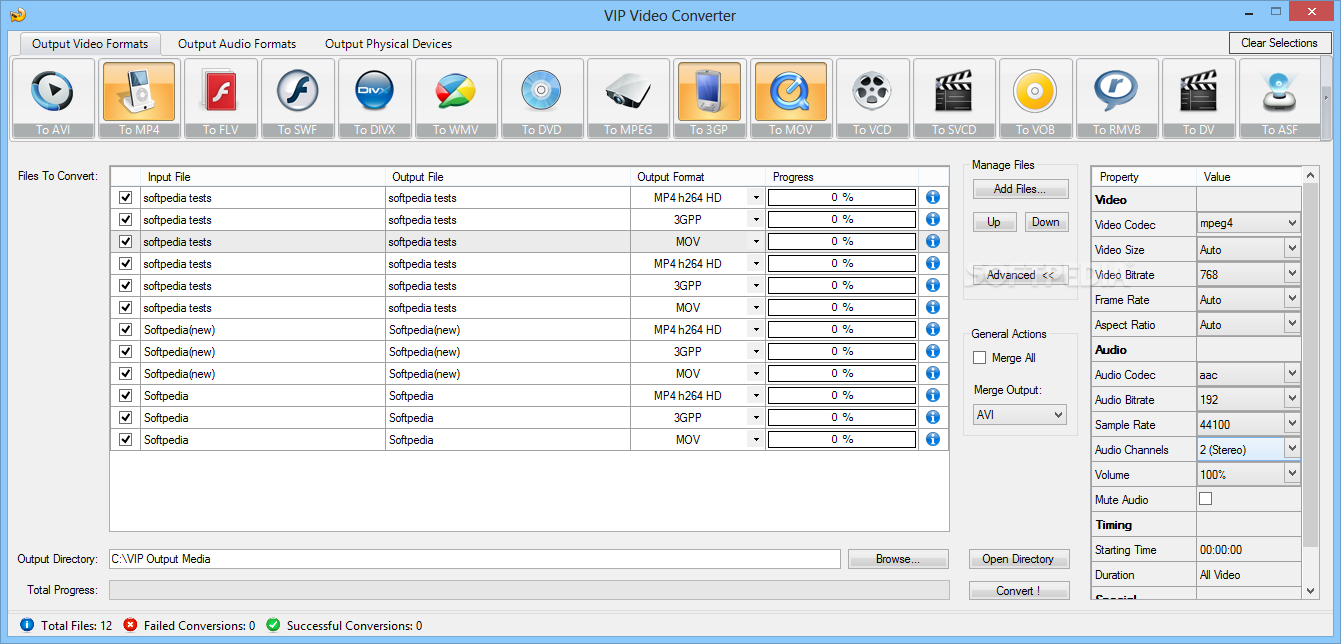The image size is (1341, 644).
Task: Click the Successful Conversions green check icon
Action: tap(273, 625)
